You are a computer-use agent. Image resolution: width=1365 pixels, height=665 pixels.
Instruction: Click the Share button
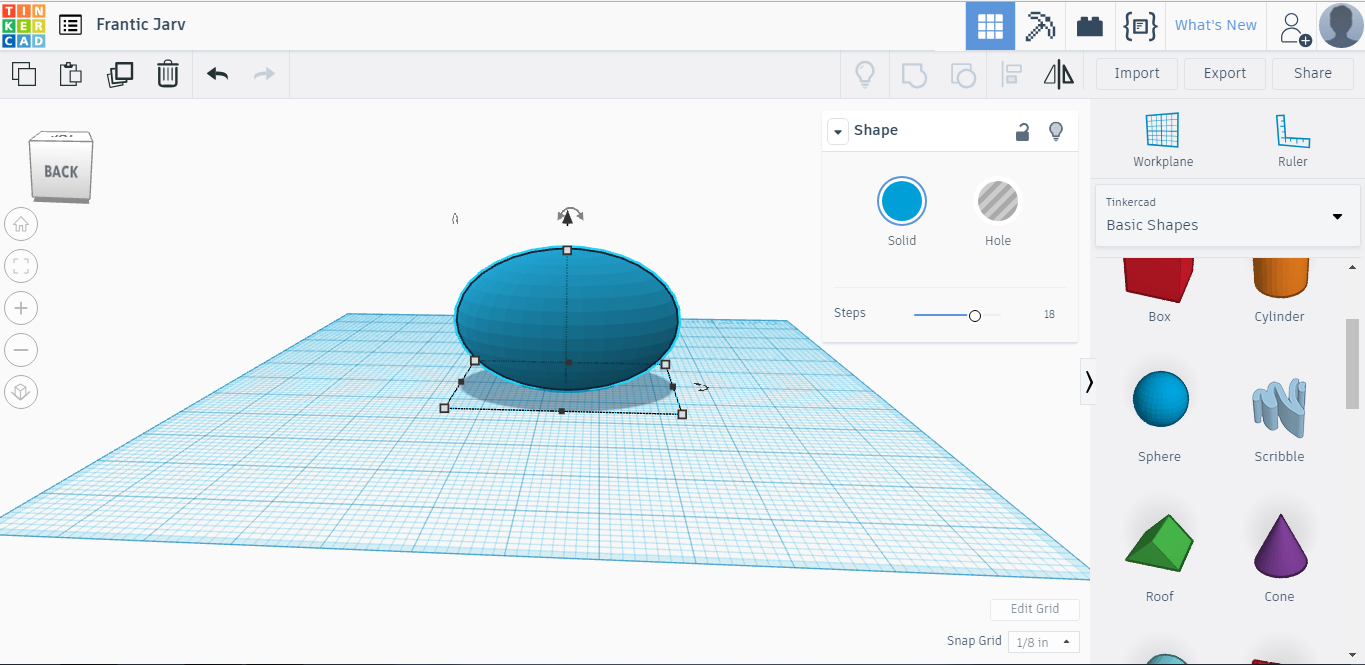(x=1313, y=73)
